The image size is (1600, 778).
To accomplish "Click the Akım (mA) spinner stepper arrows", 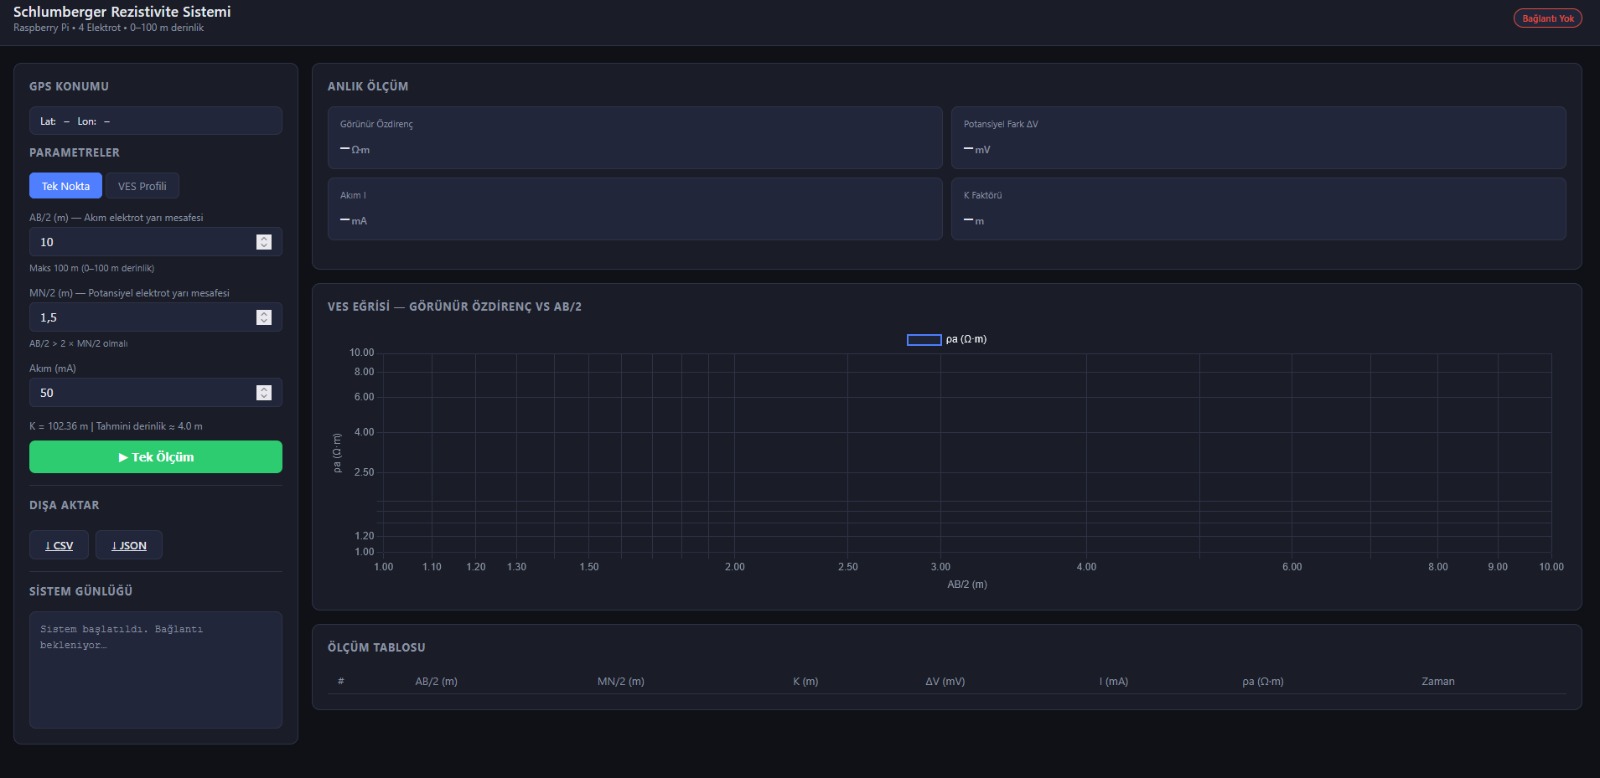I will tap(264, 393).
